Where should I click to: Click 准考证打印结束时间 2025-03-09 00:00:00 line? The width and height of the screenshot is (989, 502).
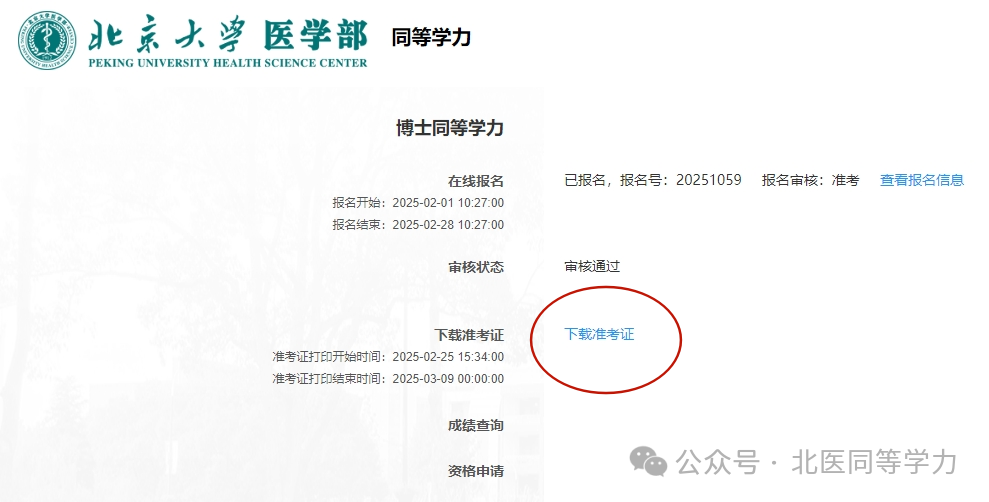388,379
